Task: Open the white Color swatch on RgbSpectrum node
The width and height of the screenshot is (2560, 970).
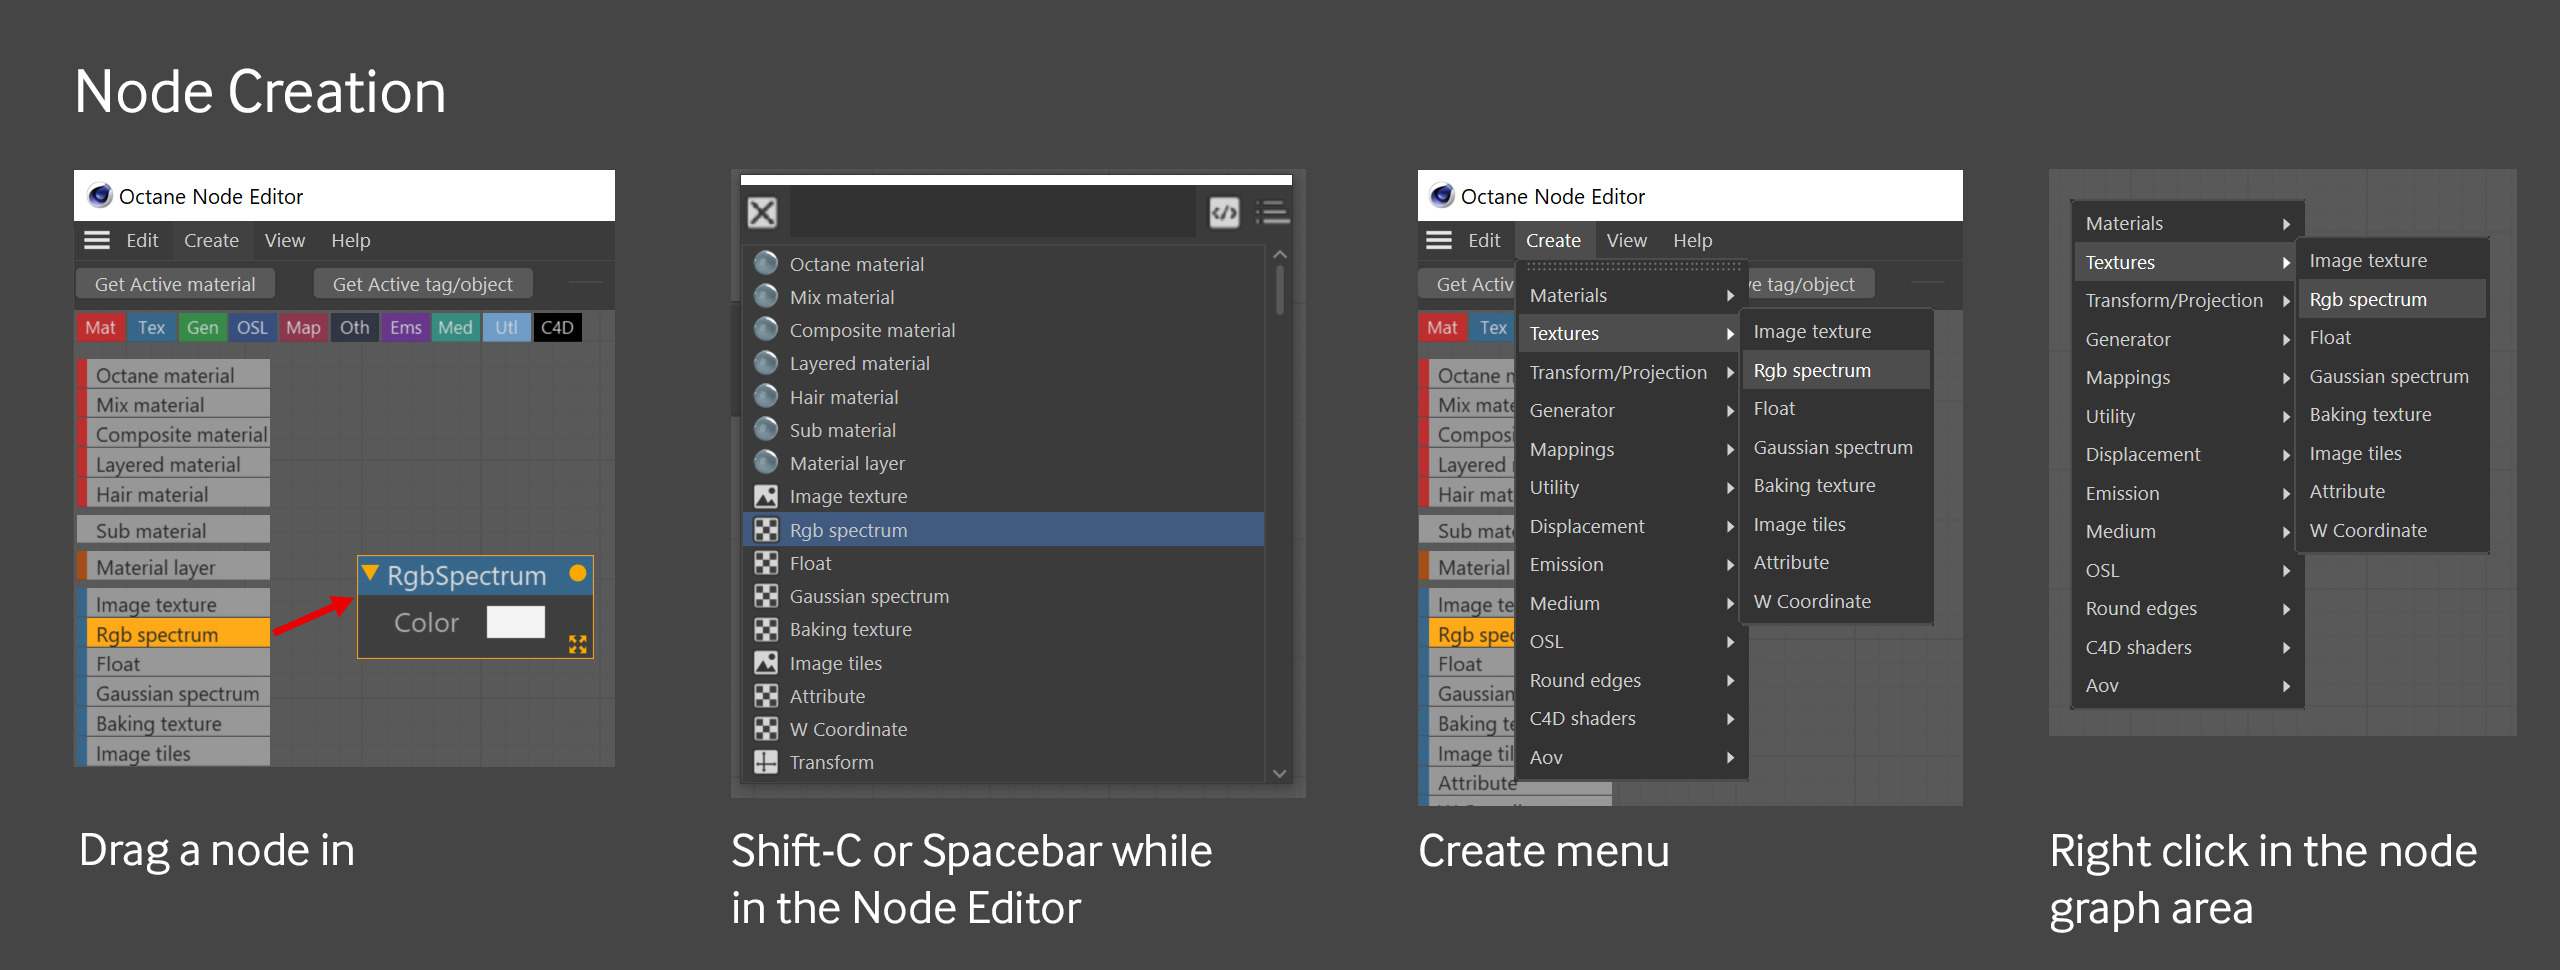Action: (x=515, y=622)
